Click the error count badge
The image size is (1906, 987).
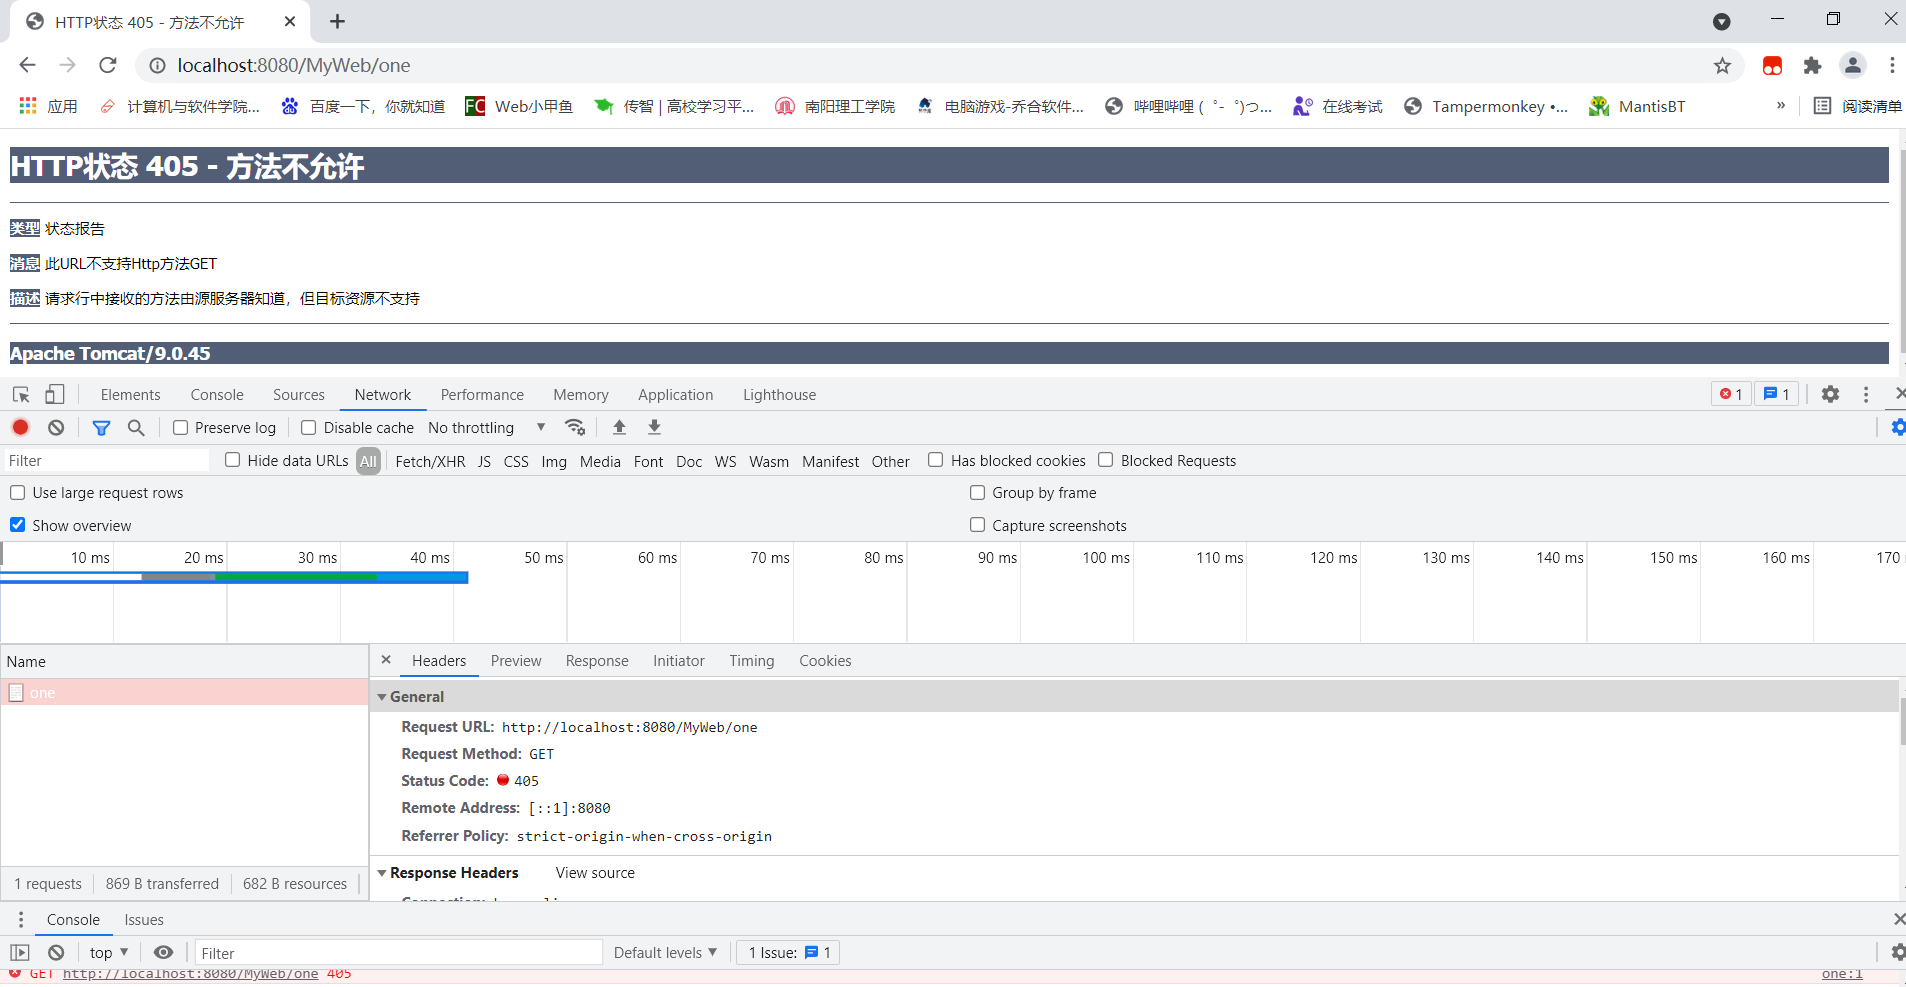click(1731, 394)
